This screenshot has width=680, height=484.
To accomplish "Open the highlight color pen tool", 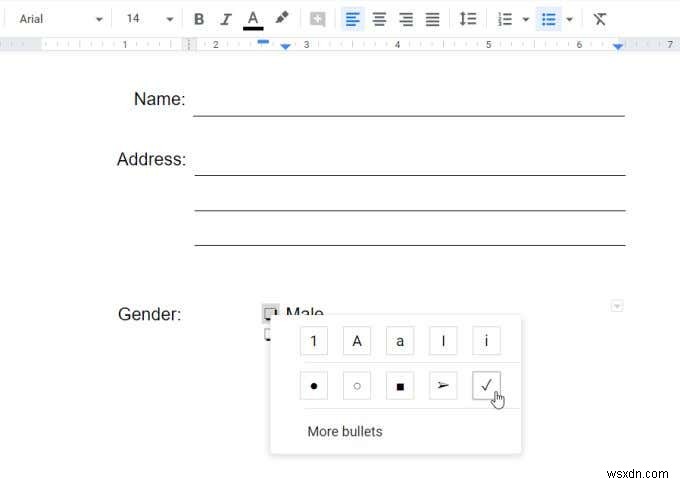I will click(x=282, y=19).
